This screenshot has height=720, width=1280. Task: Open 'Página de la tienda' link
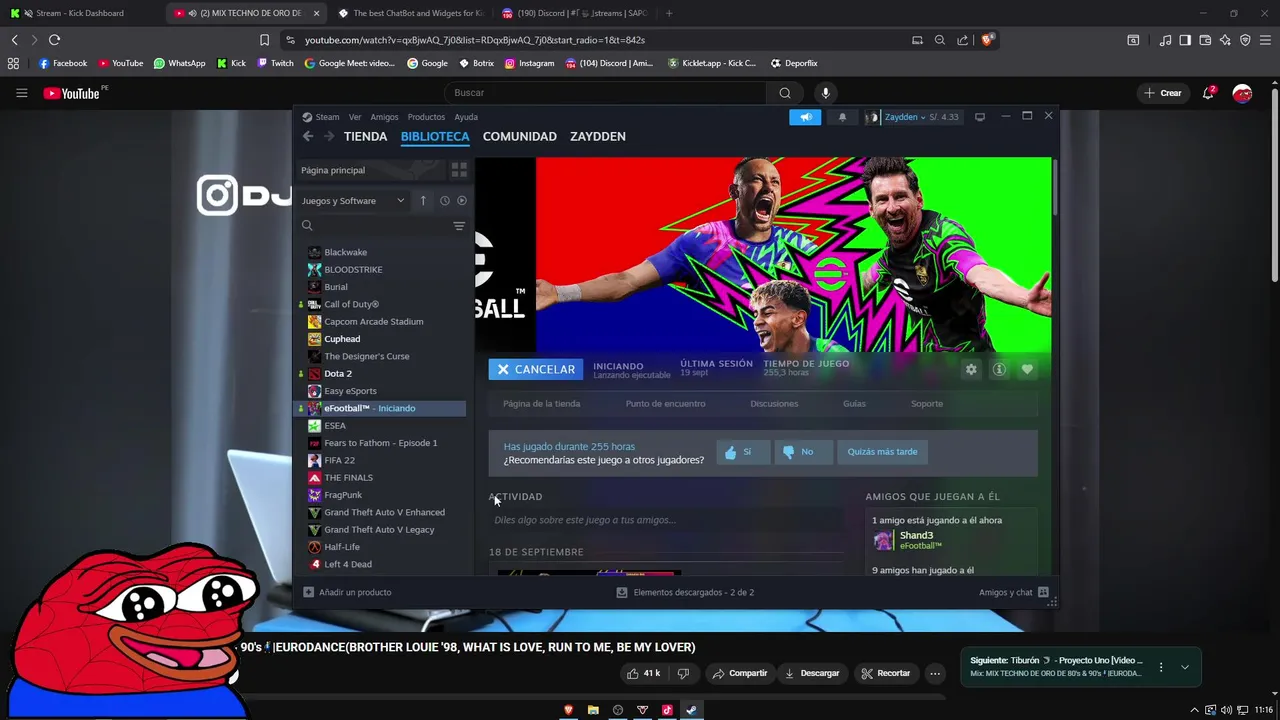[541, 404]
